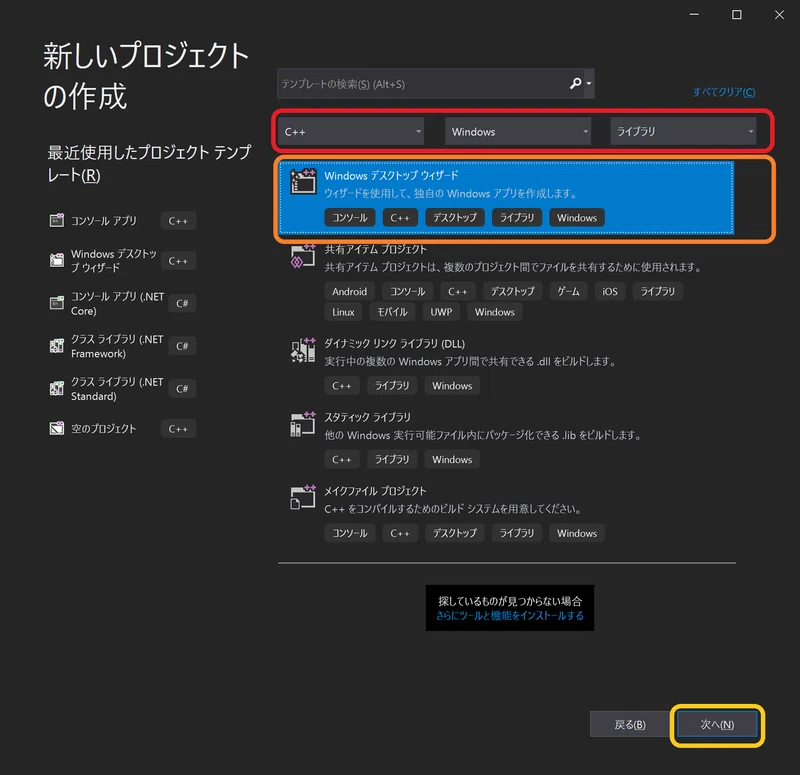The height and width of the screenshot is (775, 800).
Task: Click the さらにツールと機能をインストールする link
Action: pos(510,616)
